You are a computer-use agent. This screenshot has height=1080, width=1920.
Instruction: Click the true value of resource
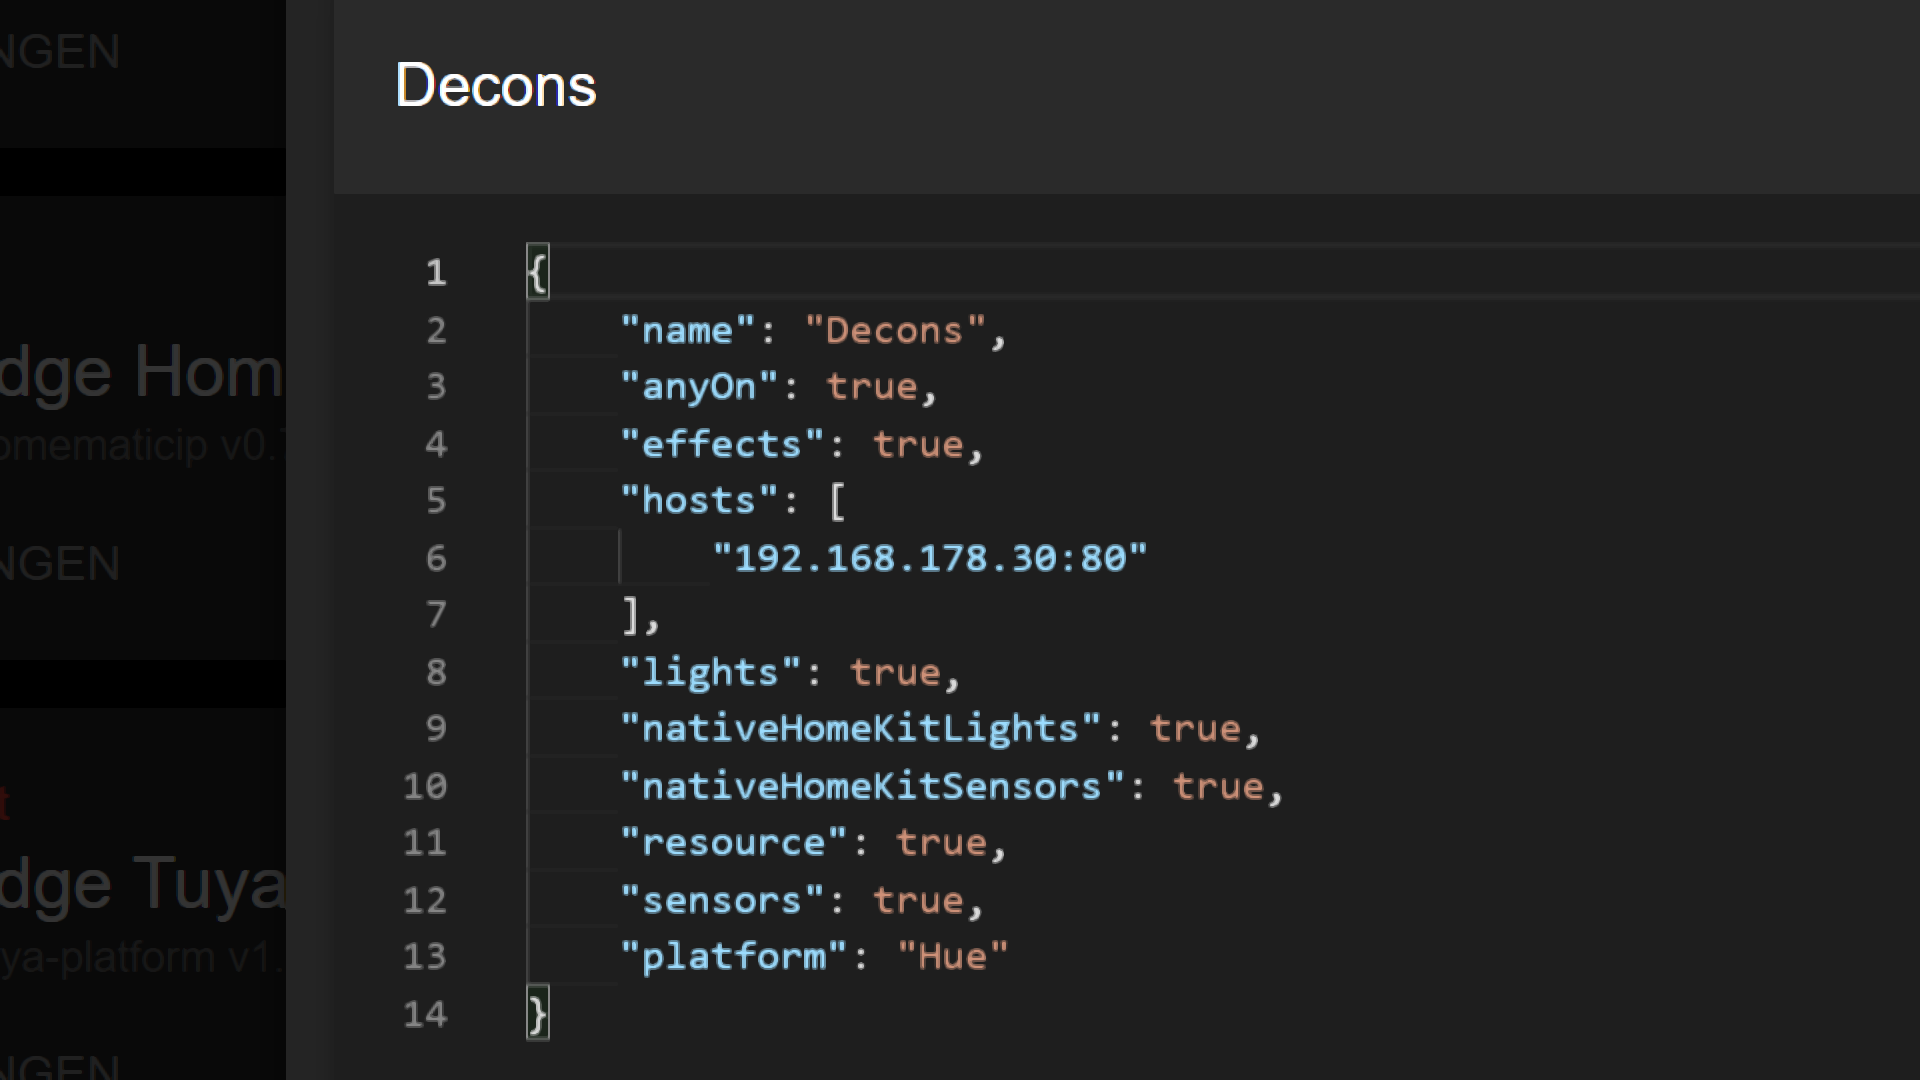[x=941, y=843]
